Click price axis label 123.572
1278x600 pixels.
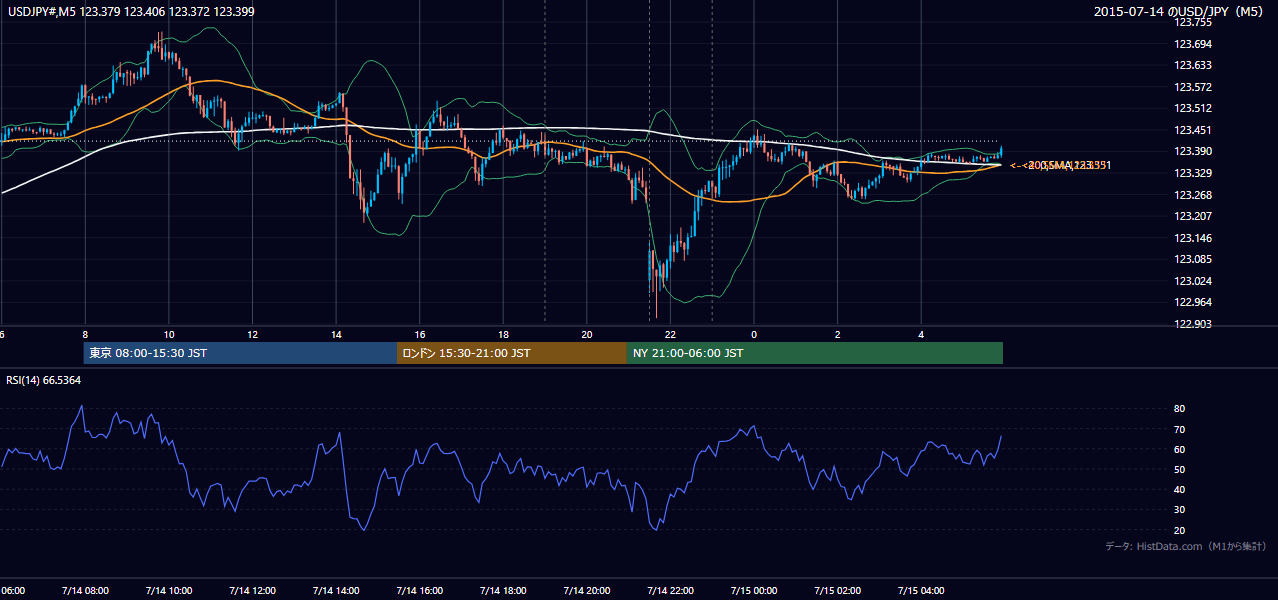[x=1192, y=87]
